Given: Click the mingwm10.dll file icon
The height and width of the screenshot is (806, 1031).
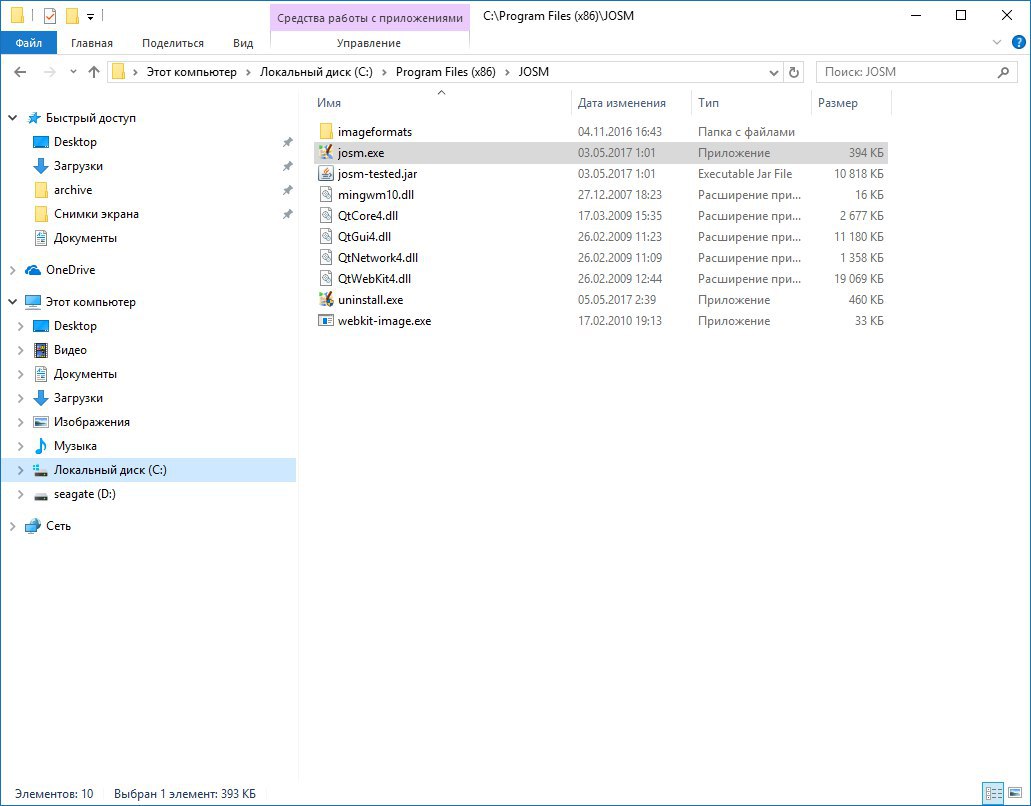Looking at the screenshot, I should 326,195.
